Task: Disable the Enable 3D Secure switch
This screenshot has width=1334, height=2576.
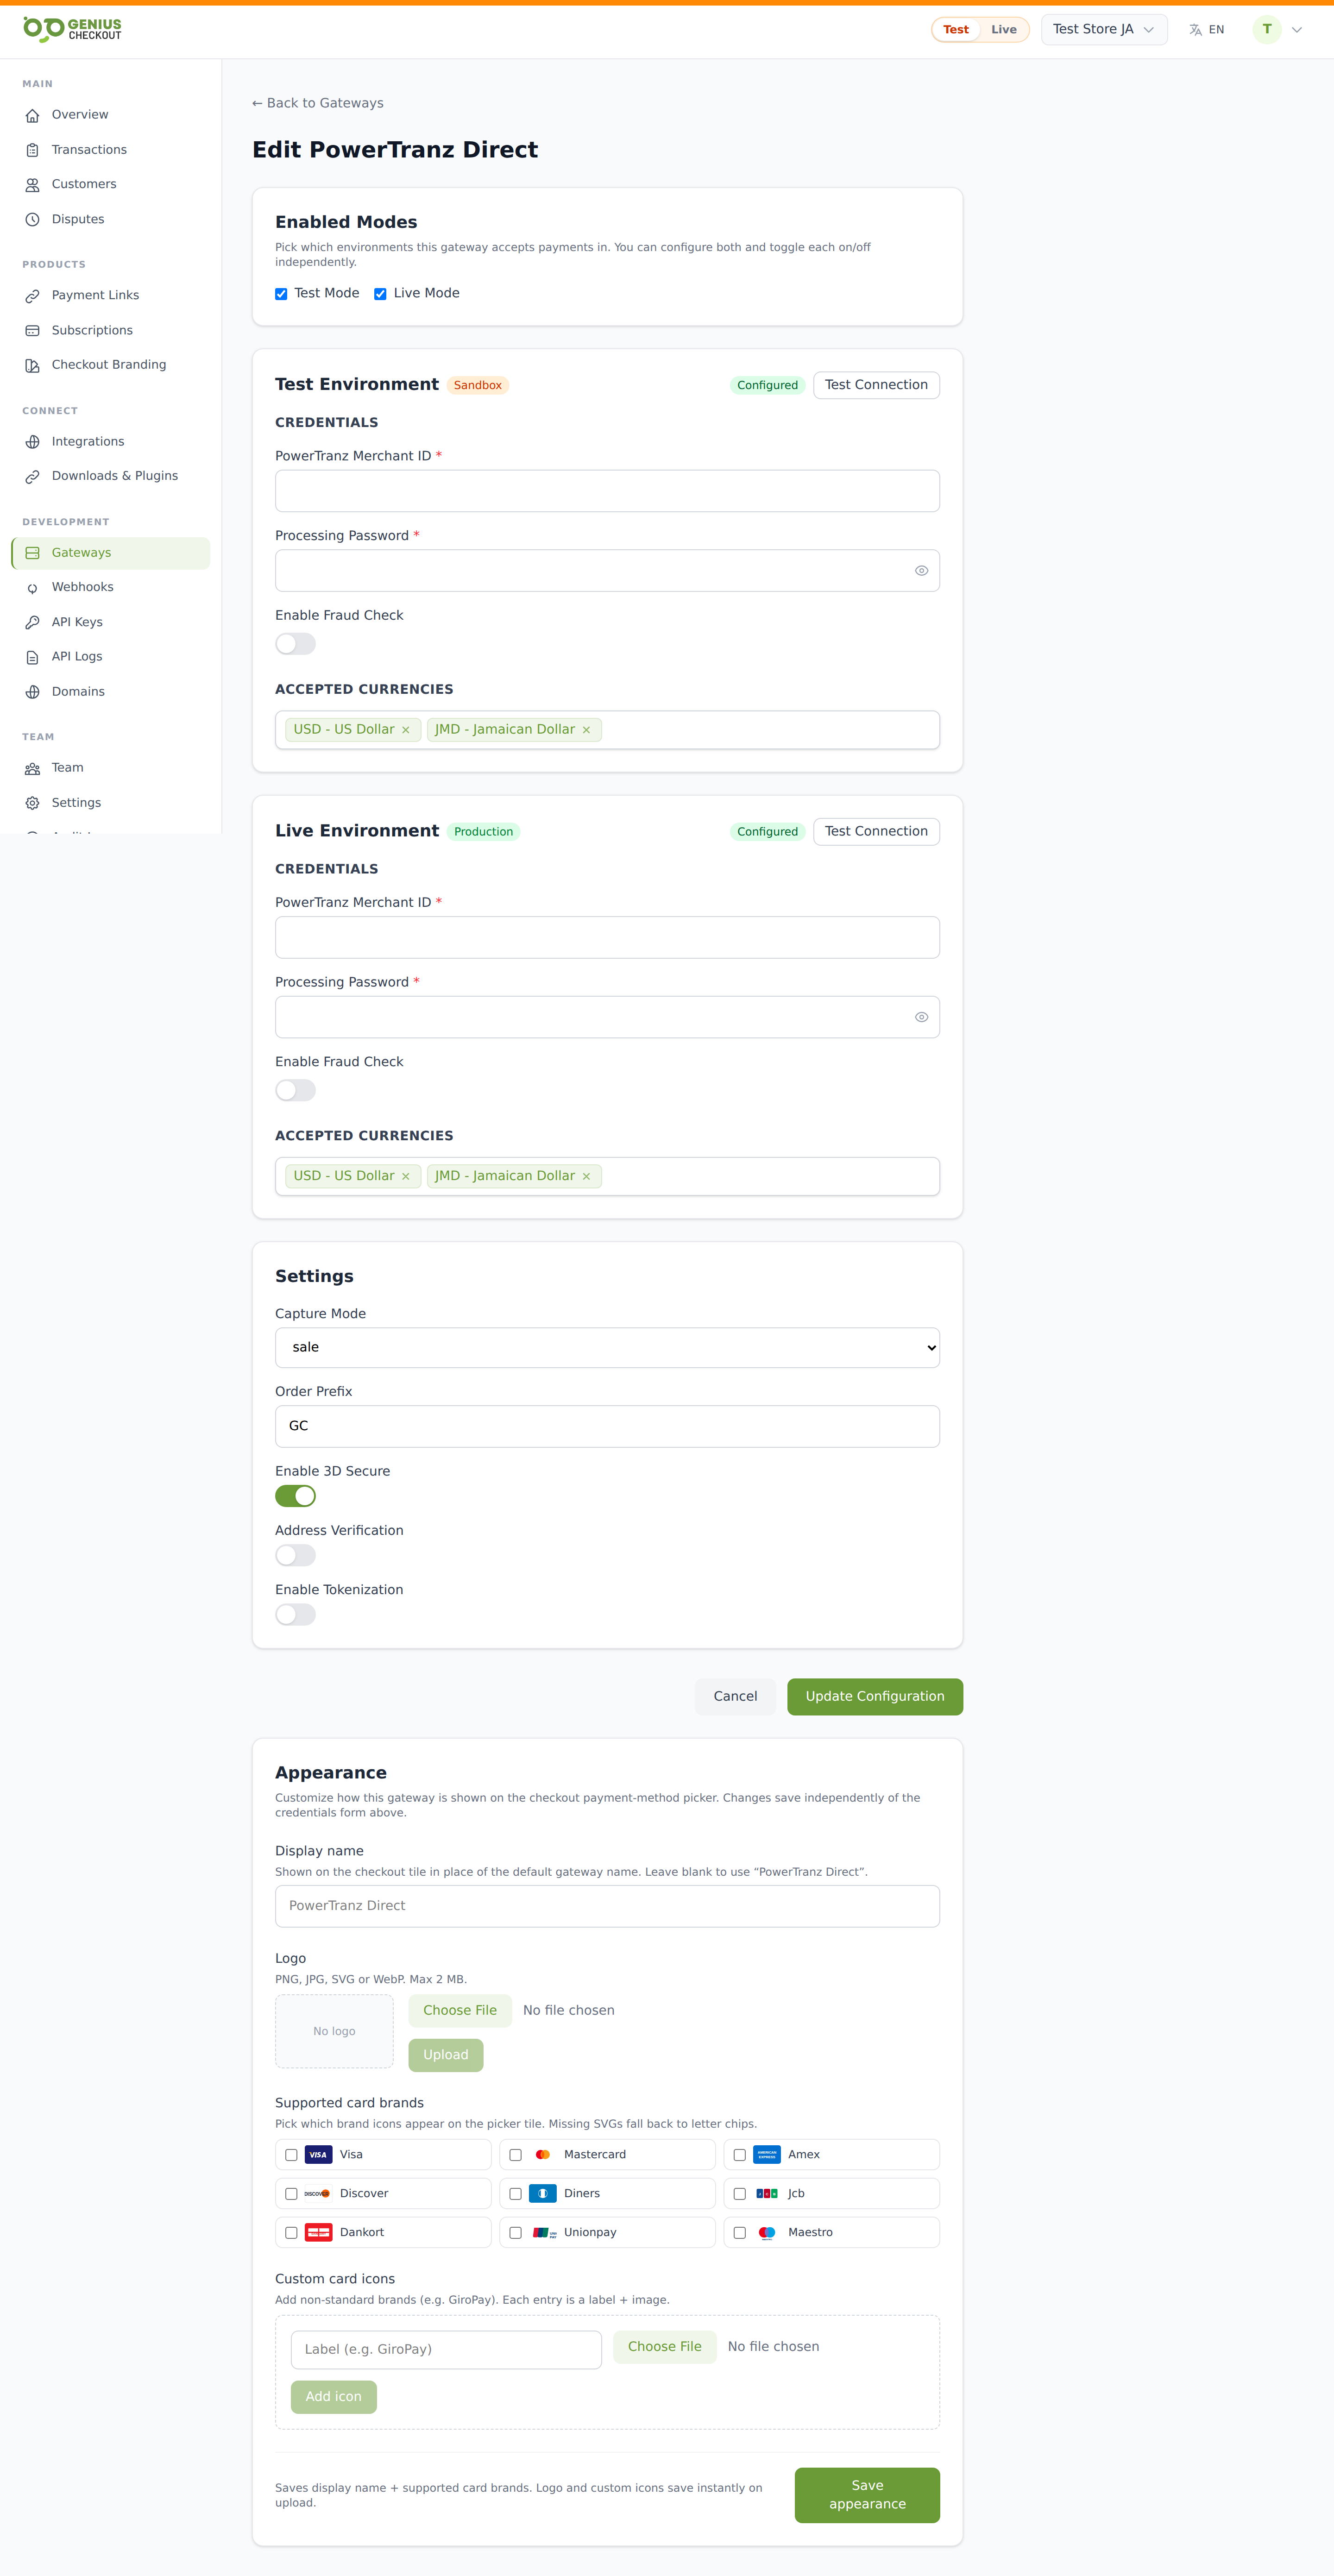Action: (295, 1496)
